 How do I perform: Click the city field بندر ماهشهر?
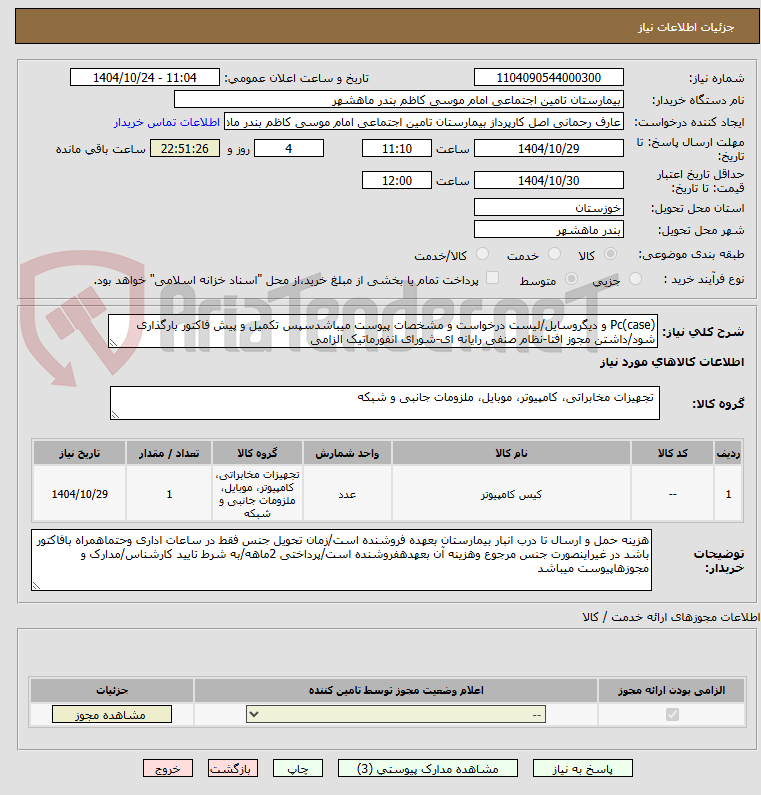click(x=549, y=229)
